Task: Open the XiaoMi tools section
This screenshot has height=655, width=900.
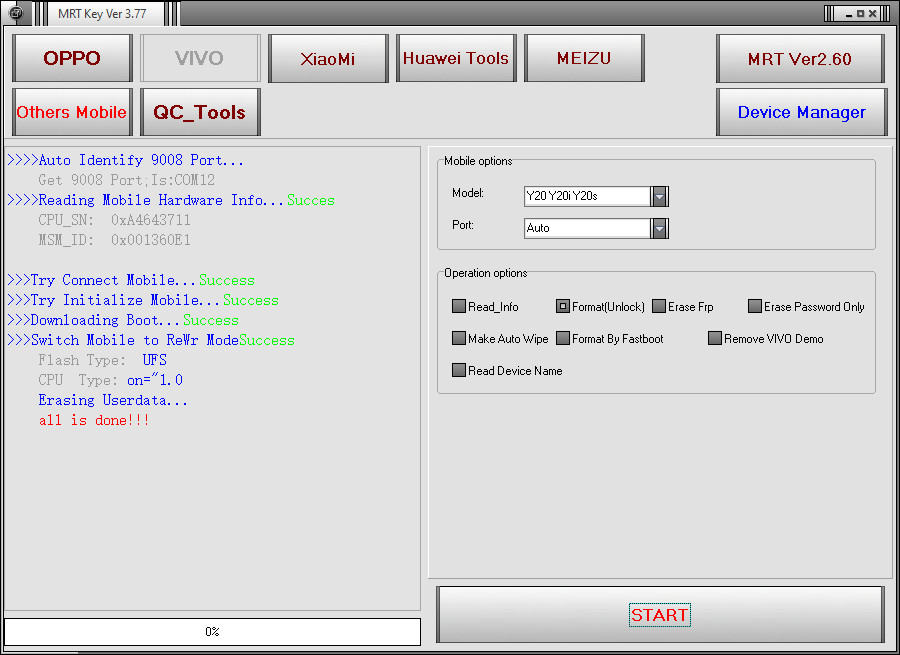Action: coord(328,58)
